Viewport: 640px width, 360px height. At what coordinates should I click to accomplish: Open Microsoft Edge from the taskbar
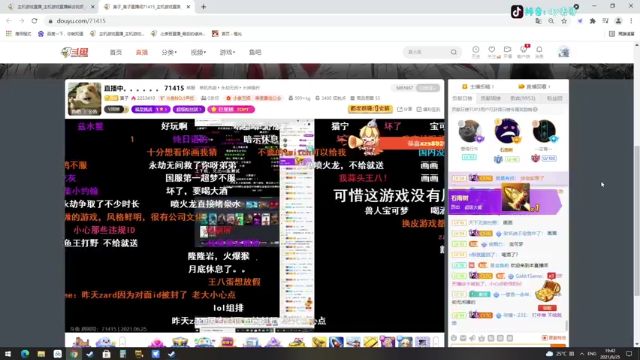point(25,354)
